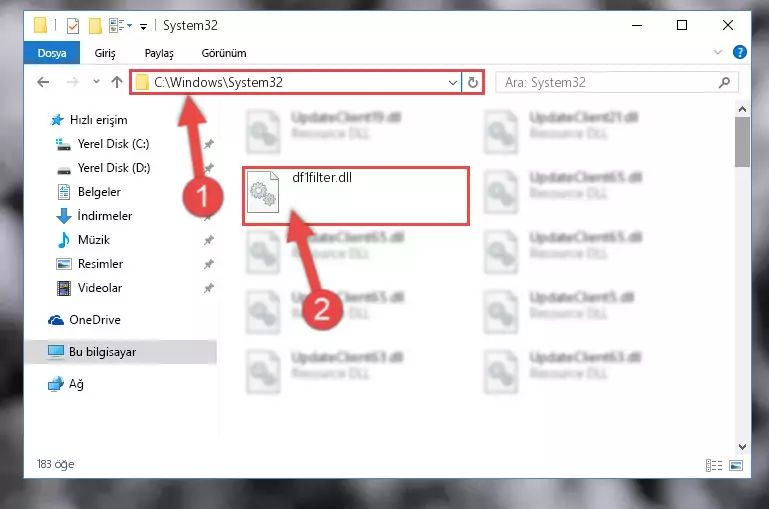Open the Customize Quick Access Toolbar dropdown
The height and width of the screenshot is (509, 769).
(x=143, y=26)
